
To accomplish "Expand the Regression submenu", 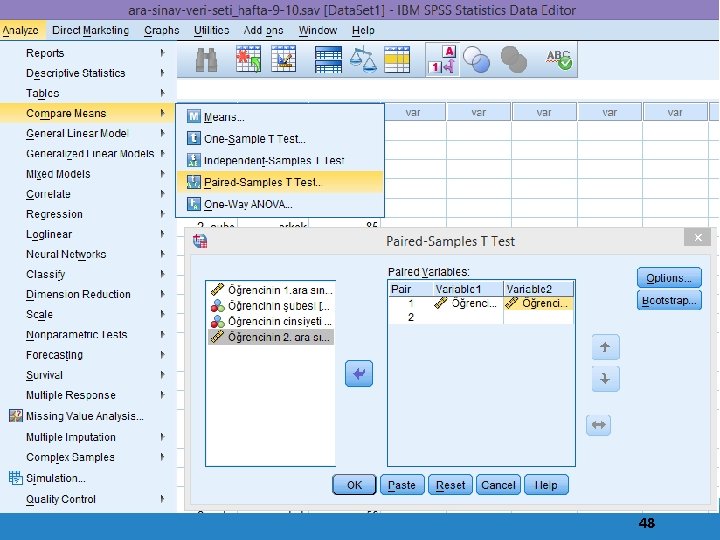I will click(89, 214).
